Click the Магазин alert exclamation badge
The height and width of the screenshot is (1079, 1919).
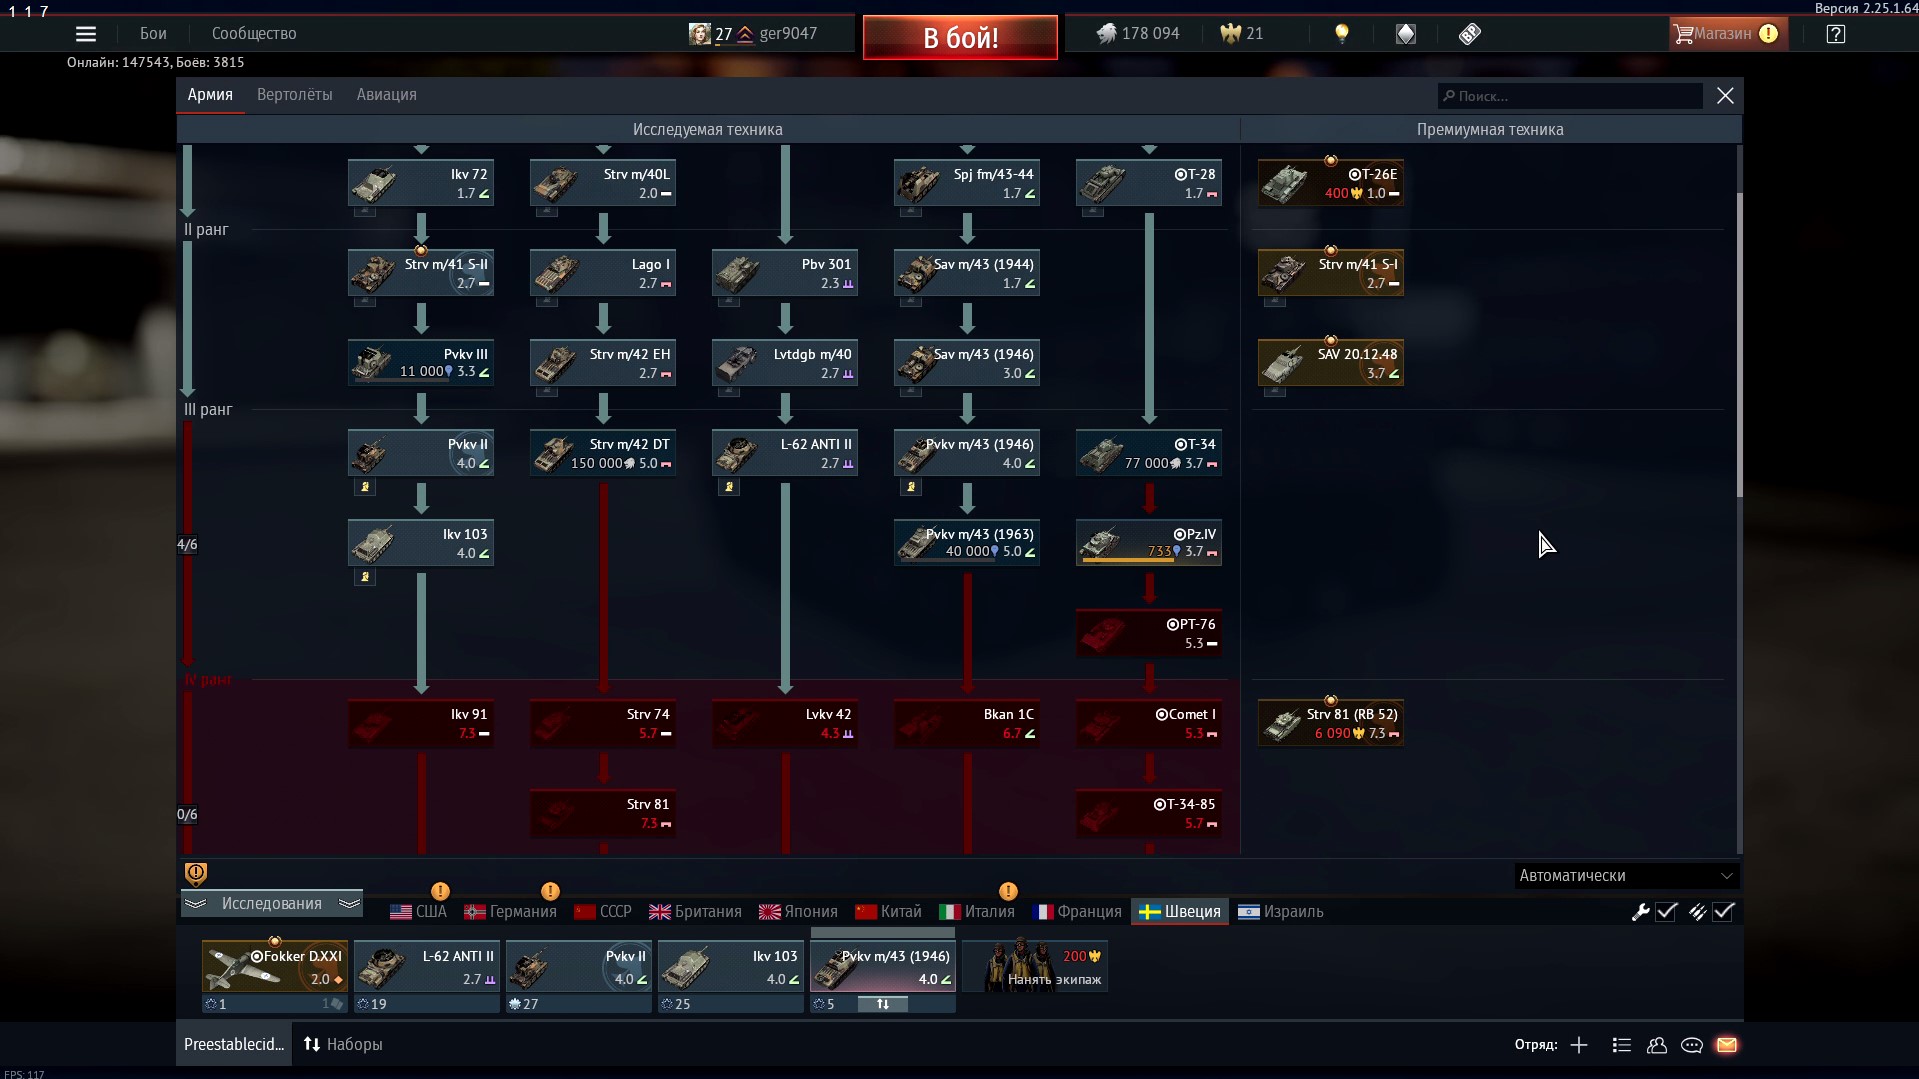(x=1768, y=34)
